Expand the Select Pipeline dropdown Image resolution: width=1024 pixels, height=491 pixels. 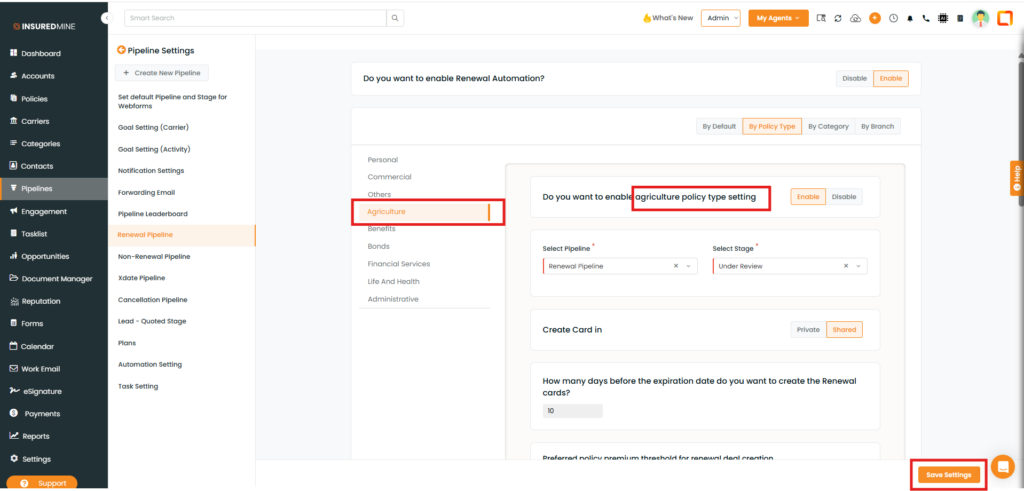tap(689, 266)
